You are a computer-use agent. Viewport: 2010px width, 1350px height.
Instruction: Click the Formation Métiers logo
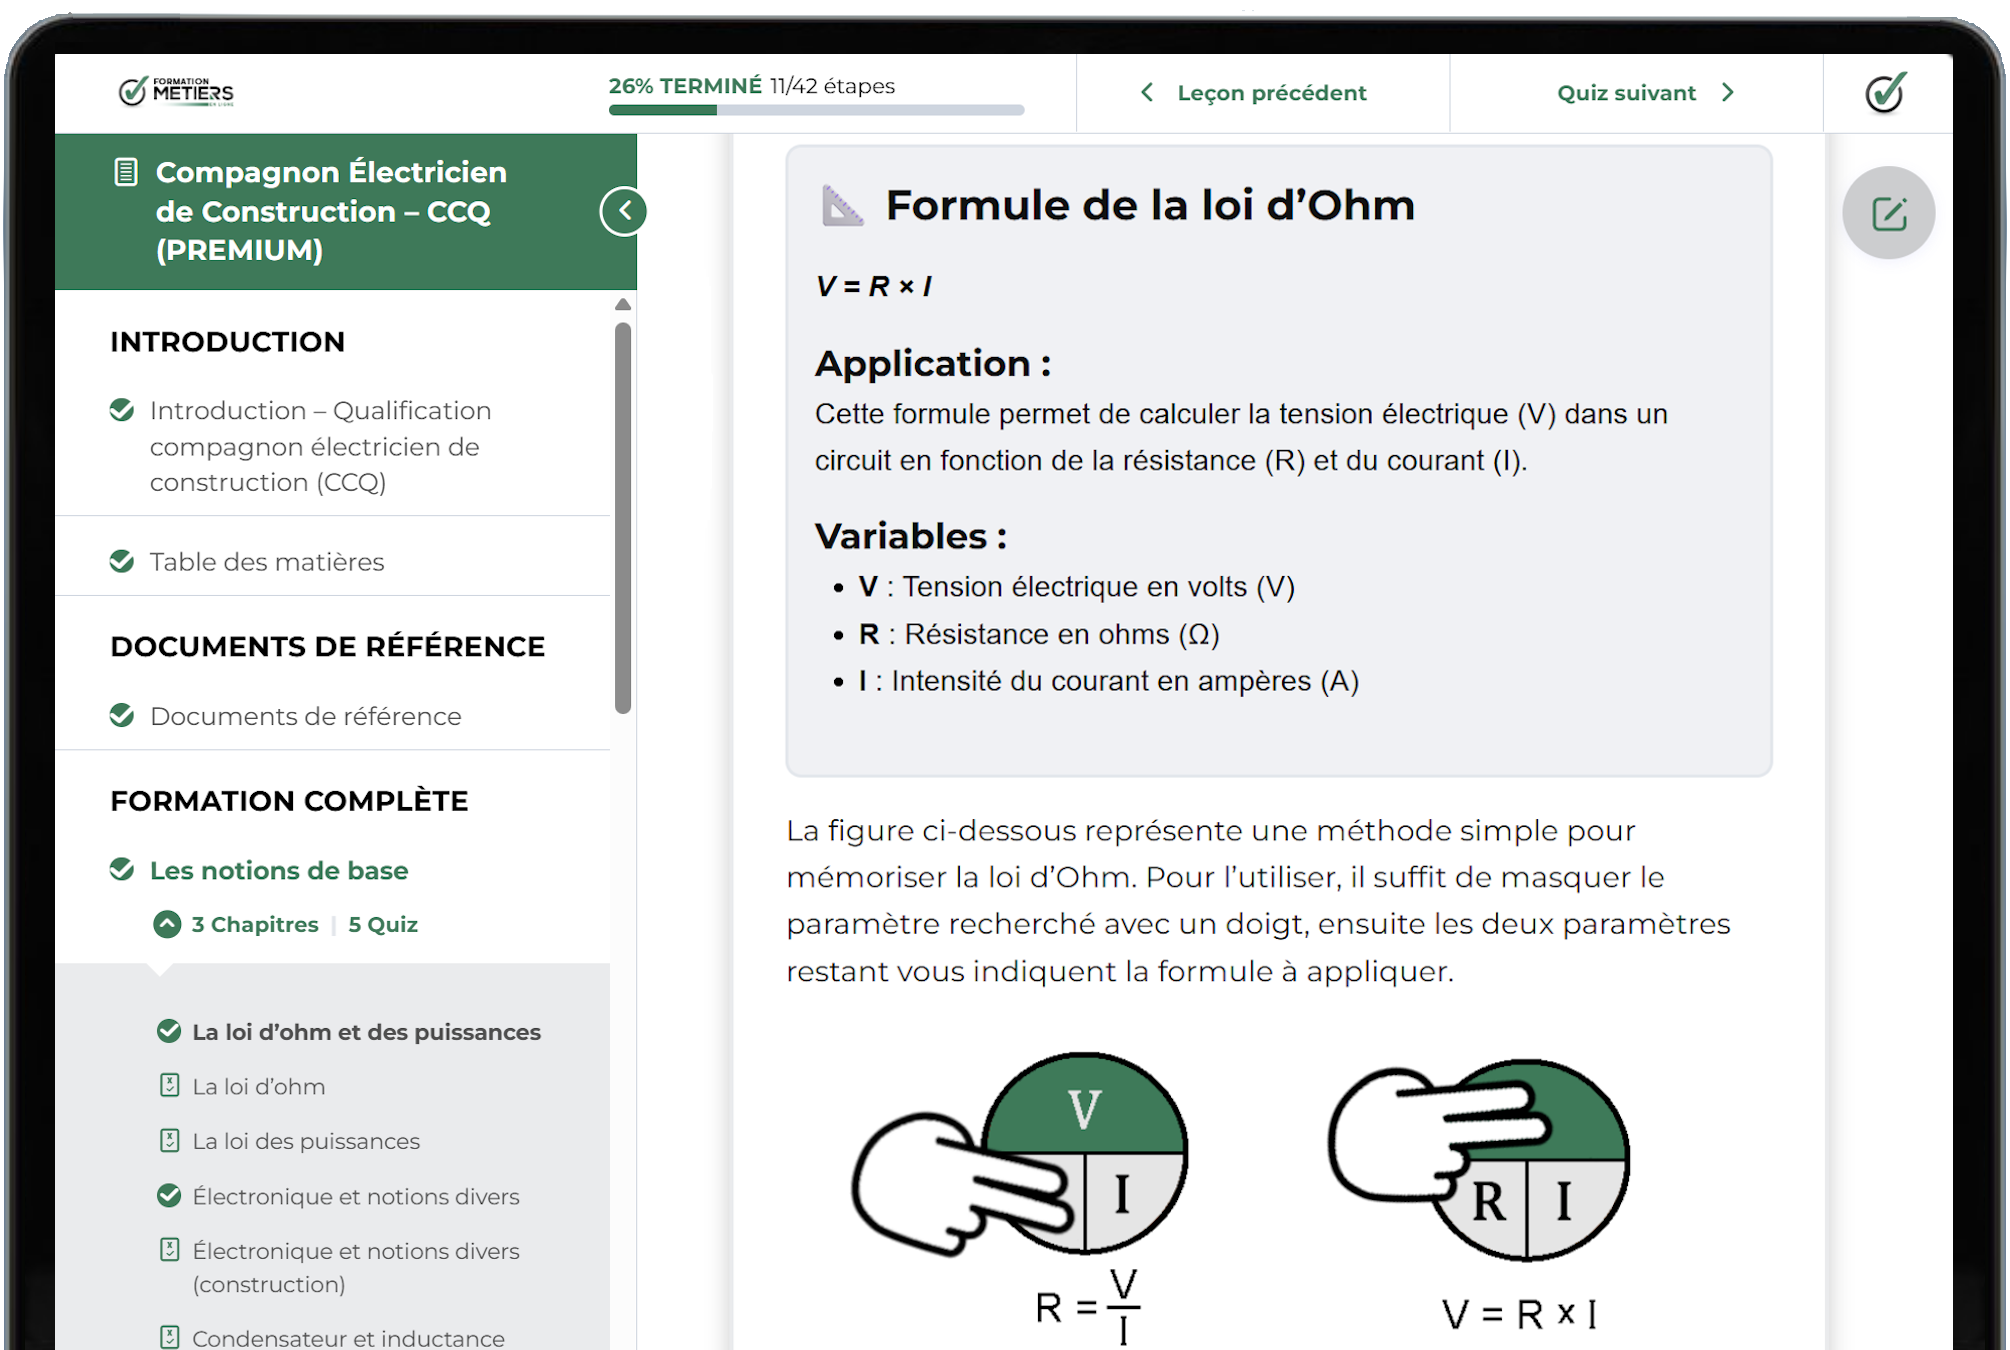click(176, 92)
